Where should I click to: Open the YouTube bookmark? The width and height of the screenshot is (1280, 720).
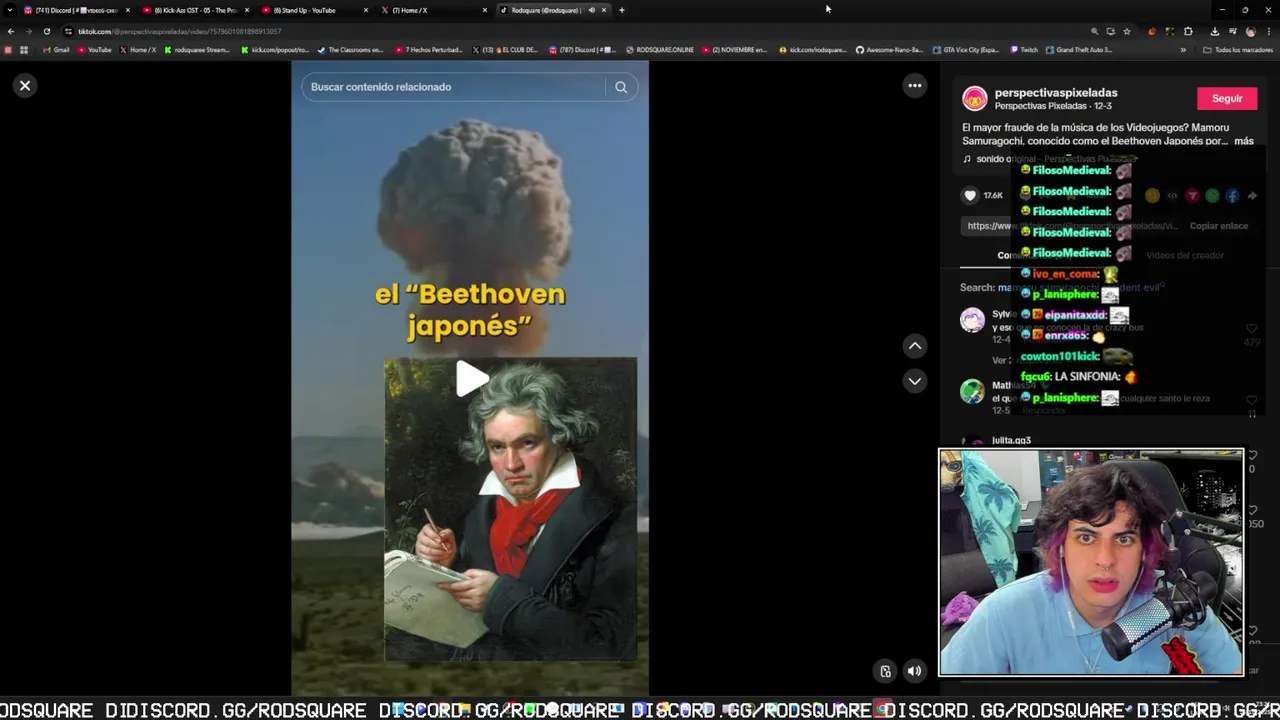click(95, 49)
